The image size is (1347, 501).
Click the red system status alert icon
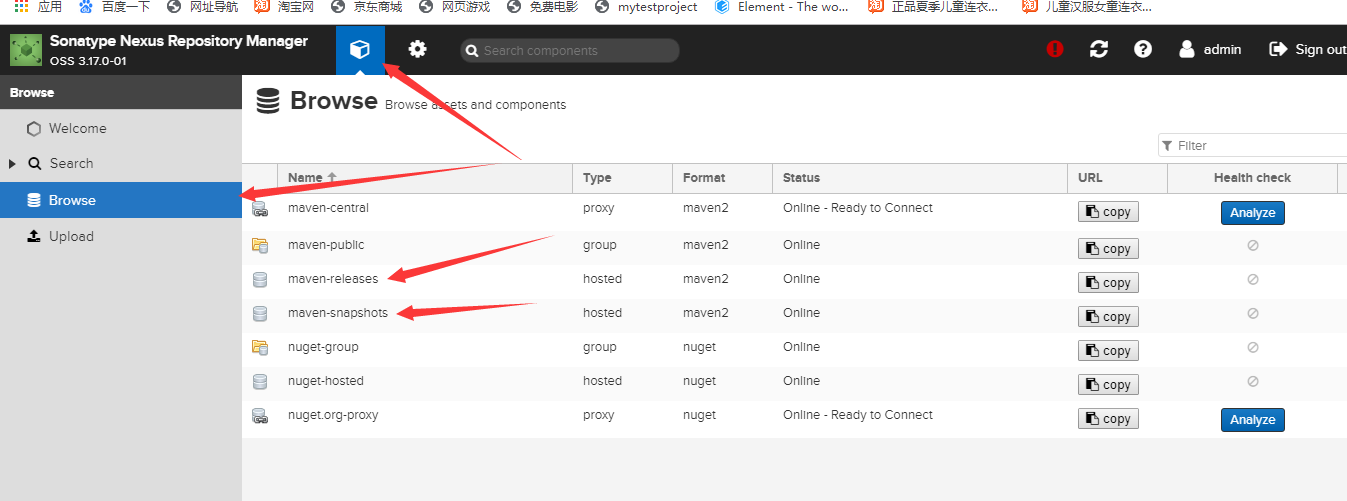[x=1055, y=49]
